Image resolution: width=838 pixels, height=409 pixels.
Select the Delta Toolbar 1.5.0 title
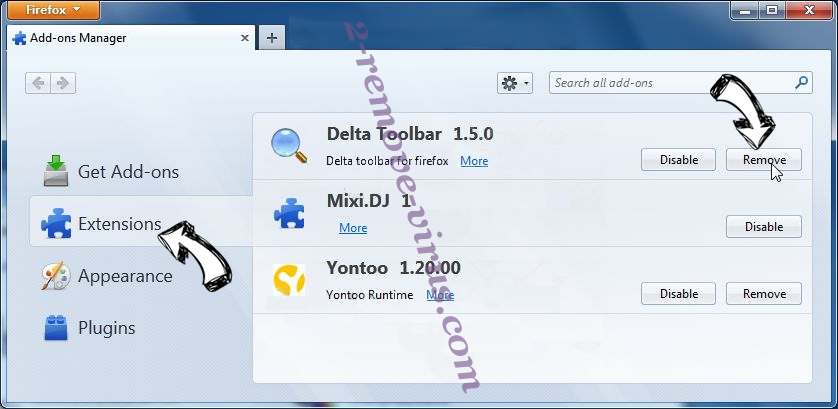point(410,134)
